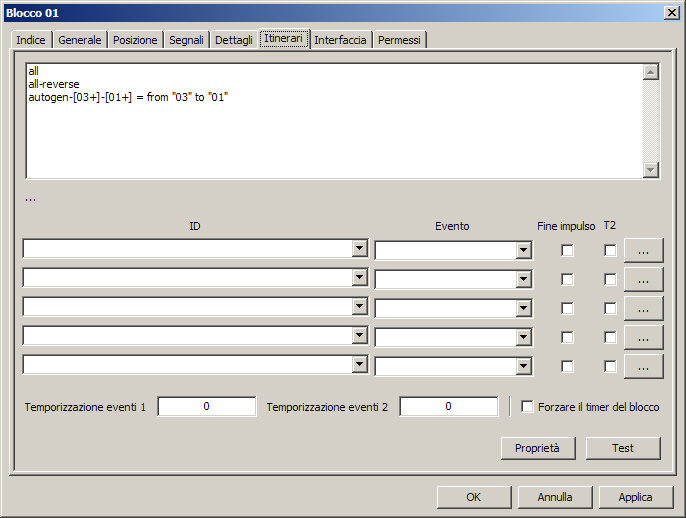Open the ID dropdown in the last row
This screenshot has width=686, height=518.
tap(359, 366)
